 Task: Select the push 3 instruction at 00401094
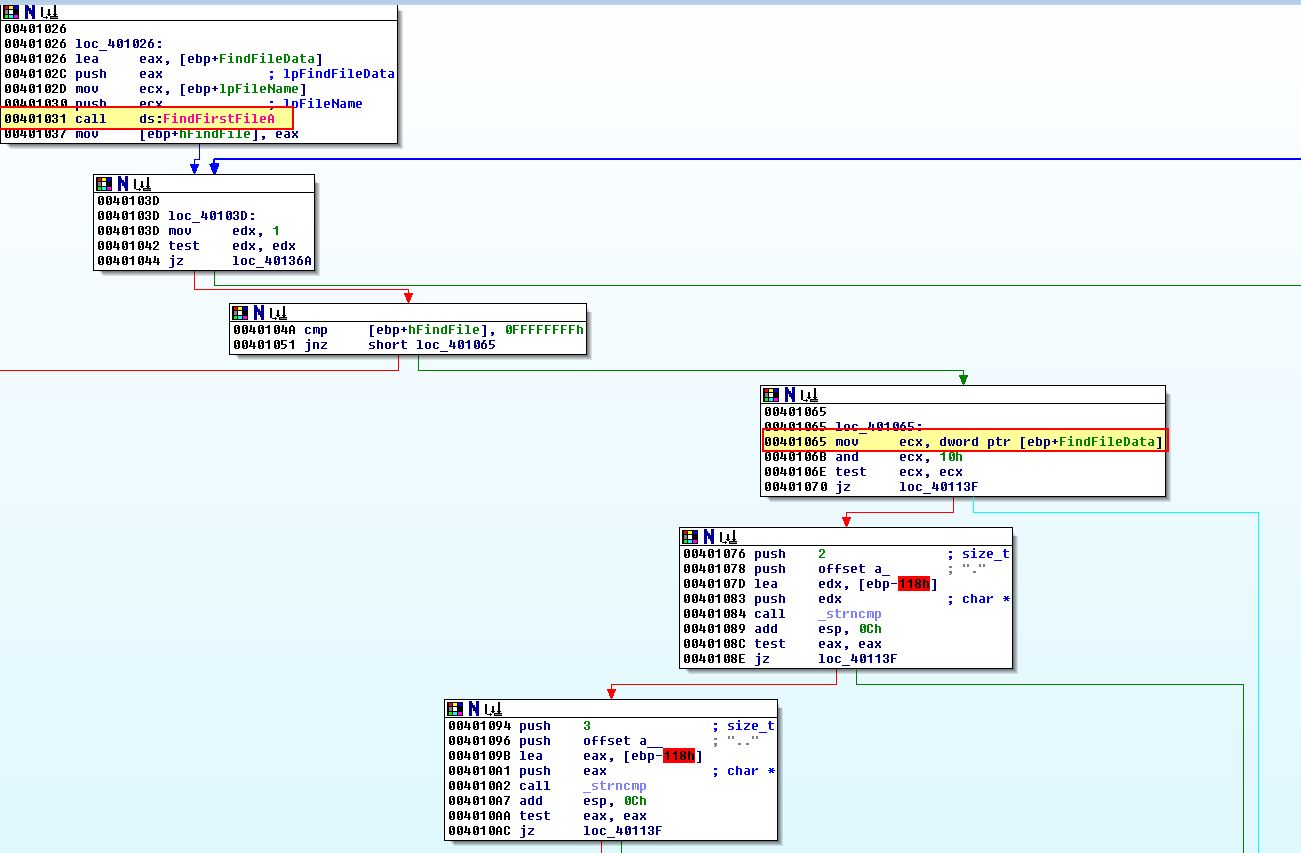tap(519, 725)
